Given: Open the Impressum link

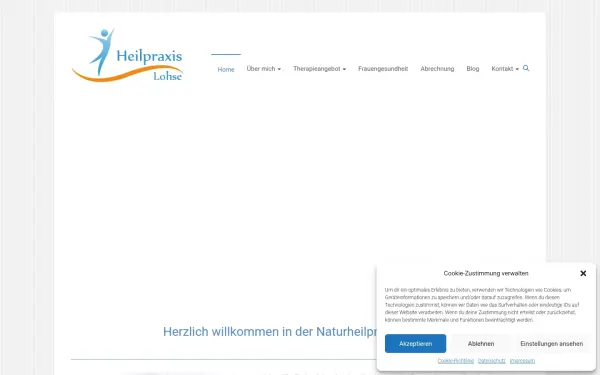Looking at the screenshot, I should pyautogui.click(x=522, y=361).
